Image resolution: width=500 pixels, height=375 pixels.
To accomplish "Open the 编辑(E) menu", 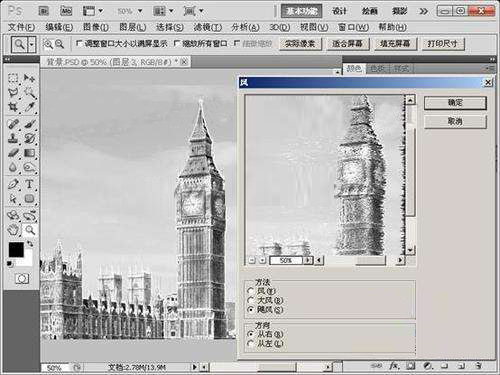I will (x=59, y=27).
